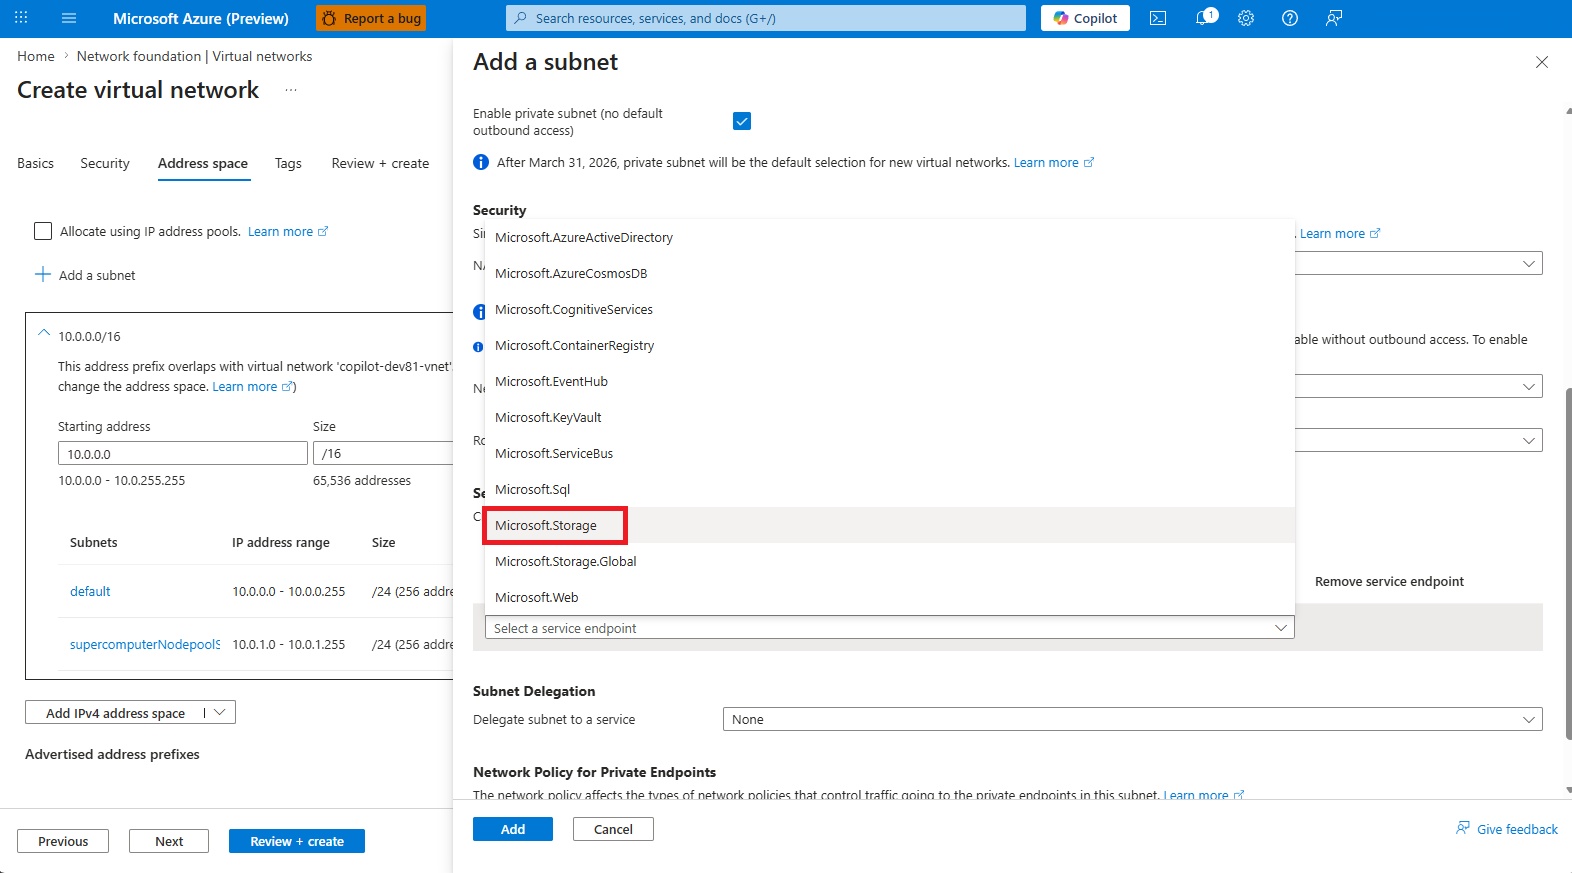1572x873 pixels.
Task: Click the Add IPv4 address space button
Action: point(115,713)
